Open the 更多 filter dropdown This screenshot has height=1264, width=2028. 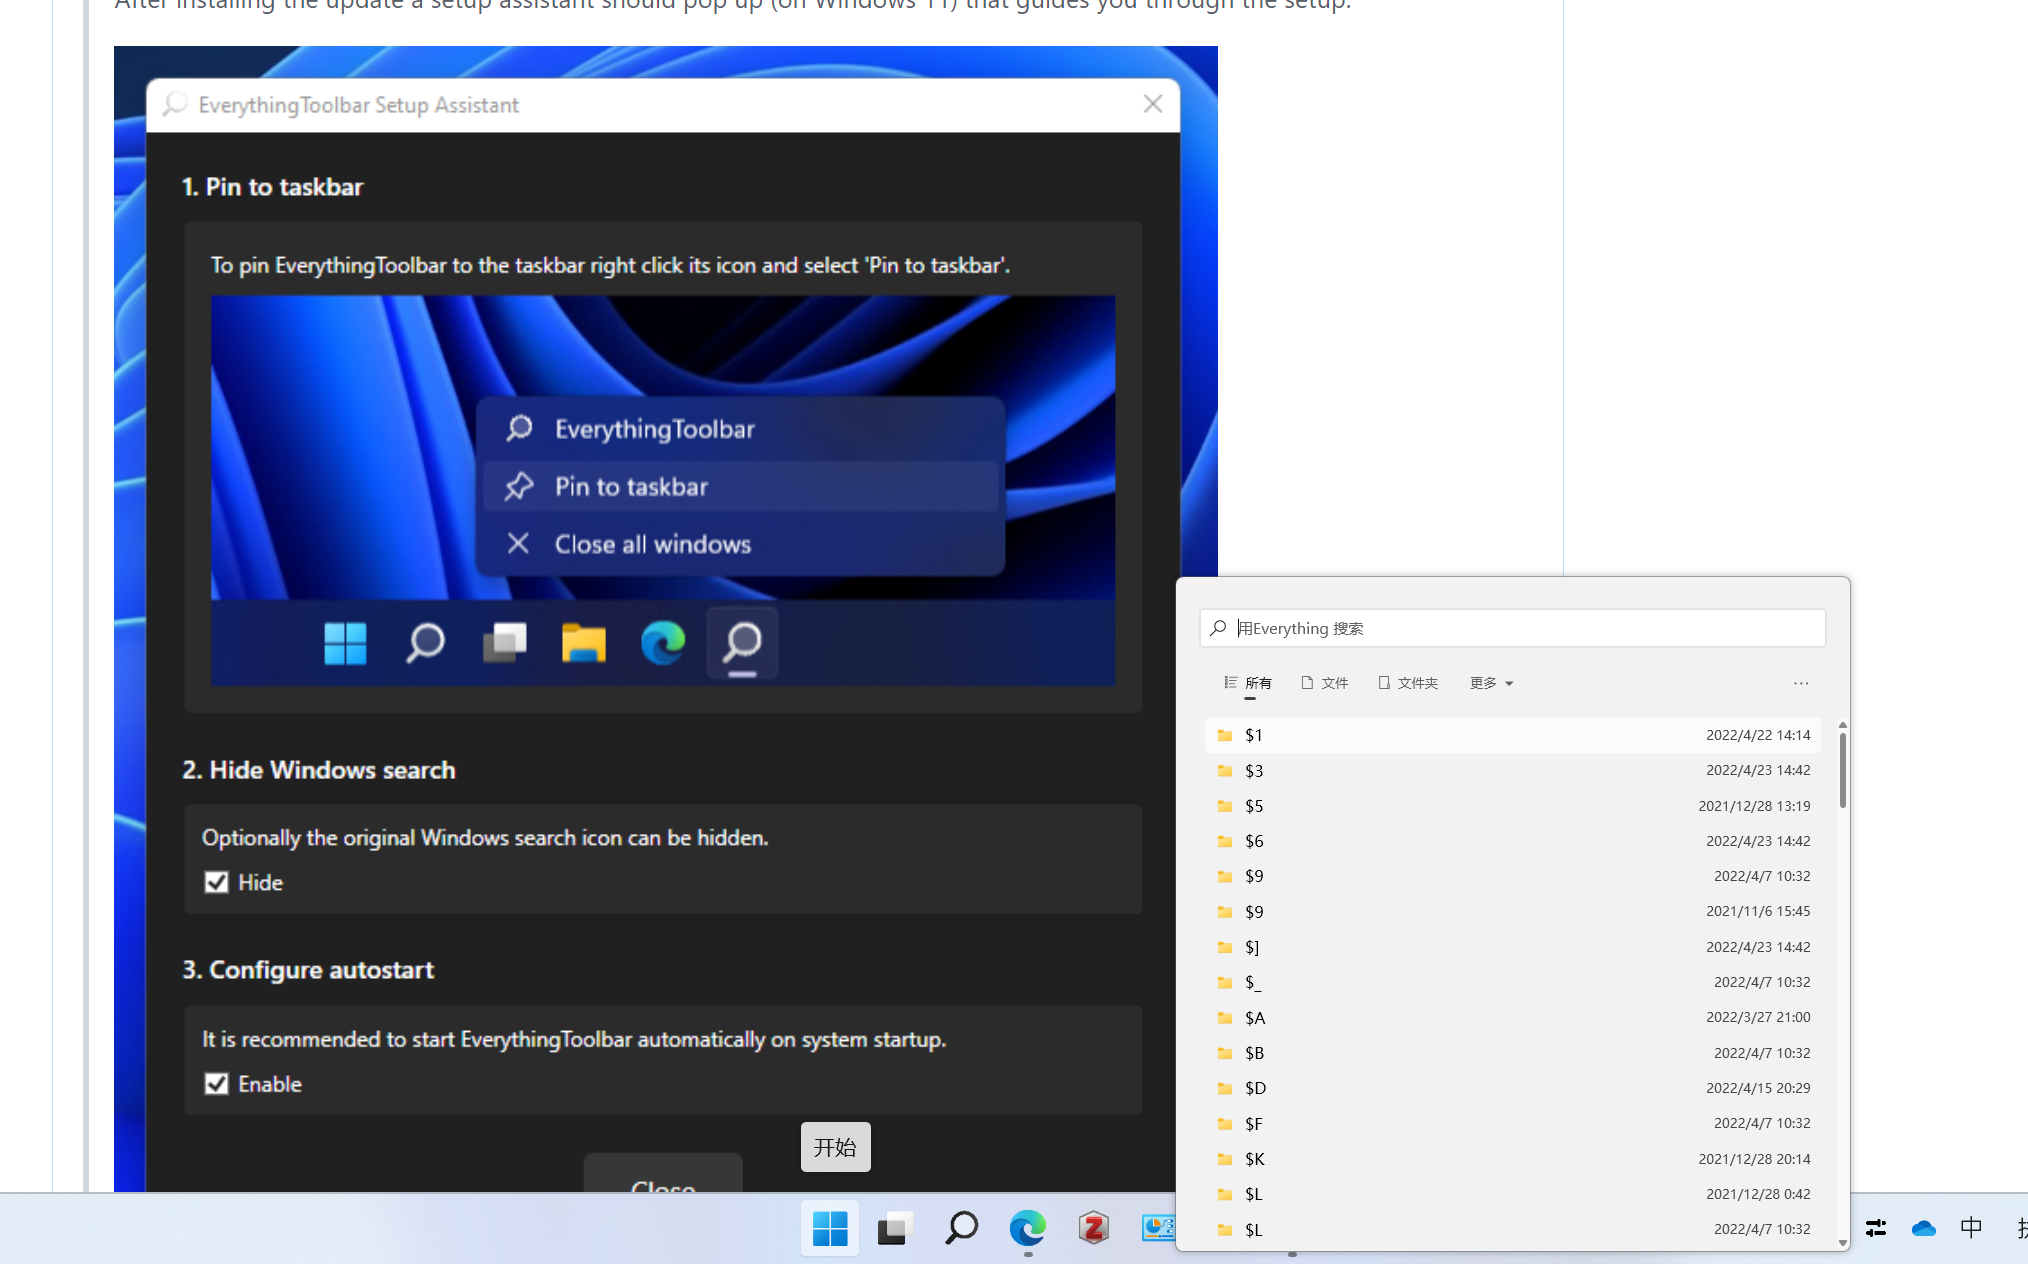(1489, 683)
